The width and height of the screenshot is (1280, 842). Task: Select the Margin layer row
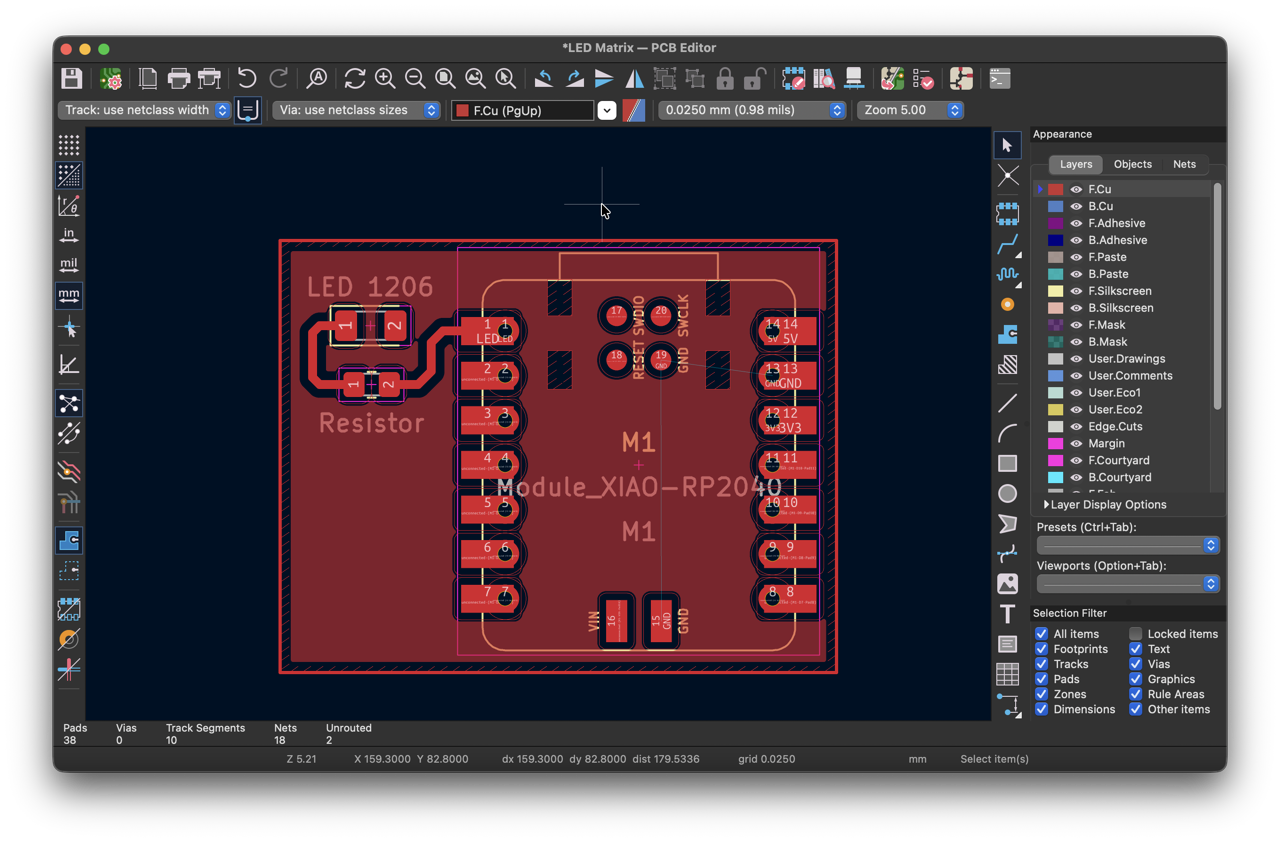1122,444
